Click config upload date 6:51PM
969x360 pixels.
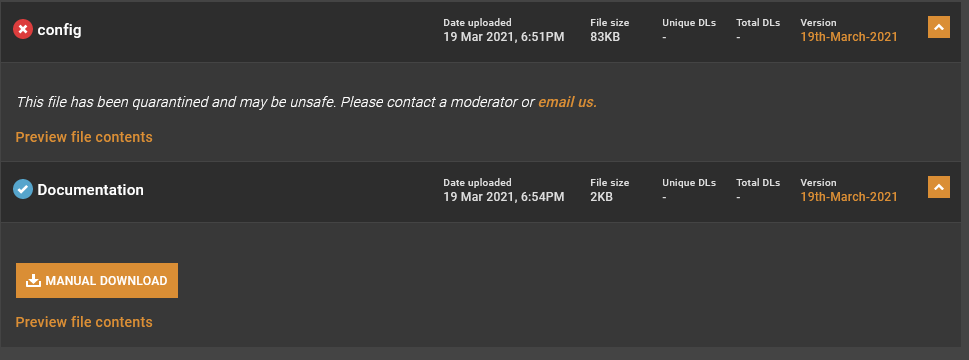coord(504,37)
